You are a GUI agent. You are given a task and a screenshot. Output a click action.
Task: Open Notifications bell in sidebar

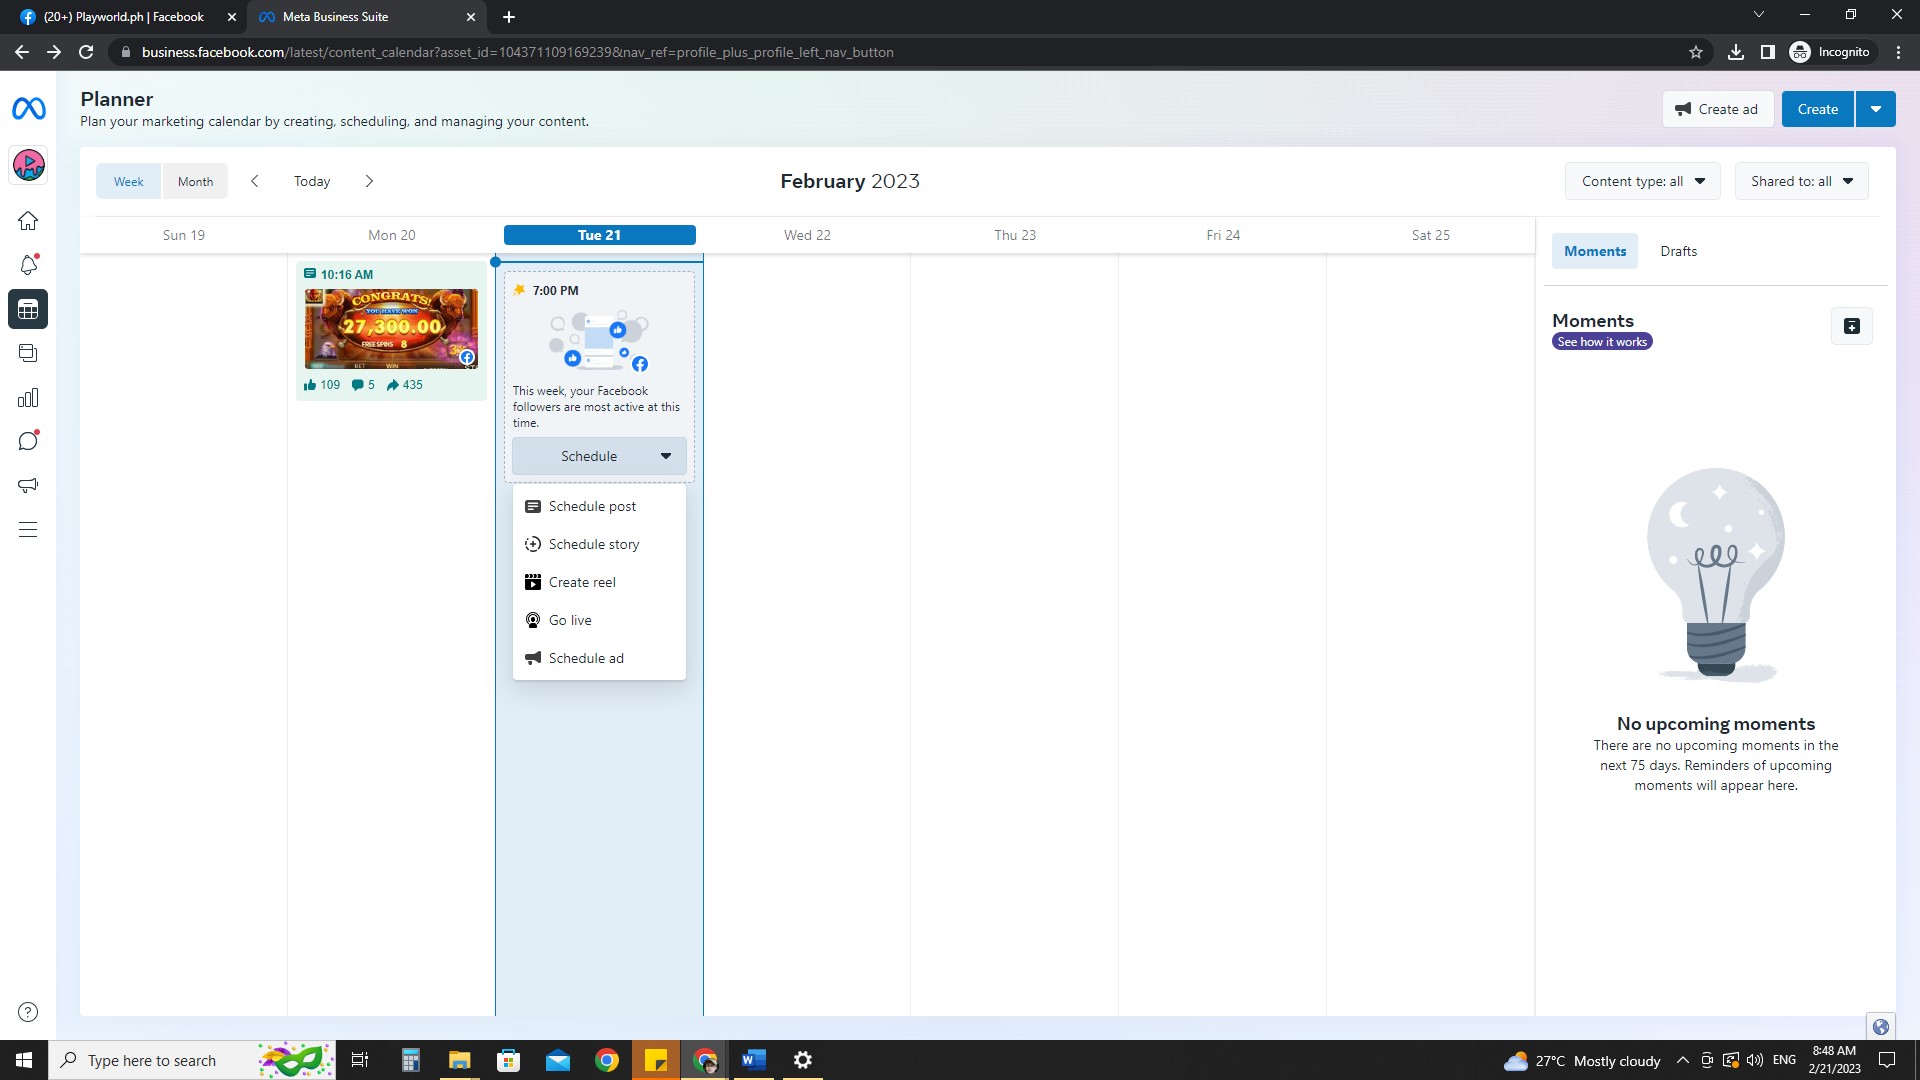pyautogui.click(x=28, y=265)
